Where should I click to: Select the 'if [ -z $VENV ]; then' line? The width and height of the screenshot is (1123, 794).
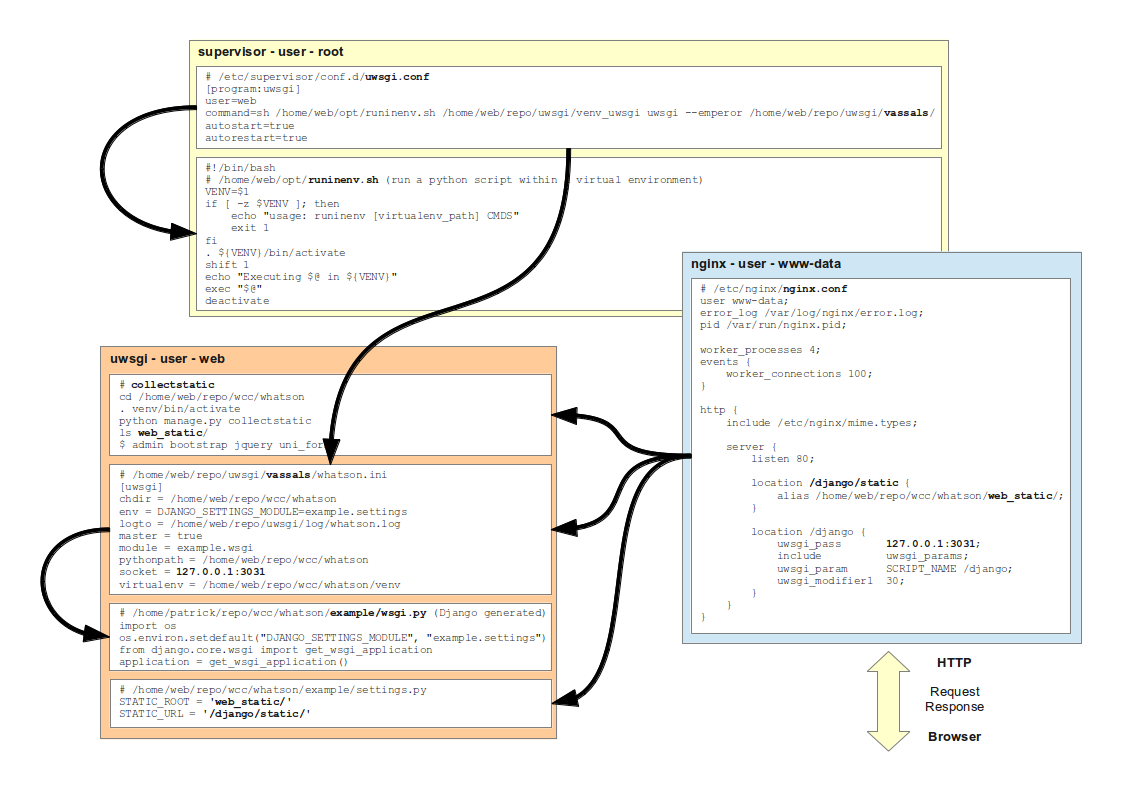pyautogui.click(x=272, y=204)
